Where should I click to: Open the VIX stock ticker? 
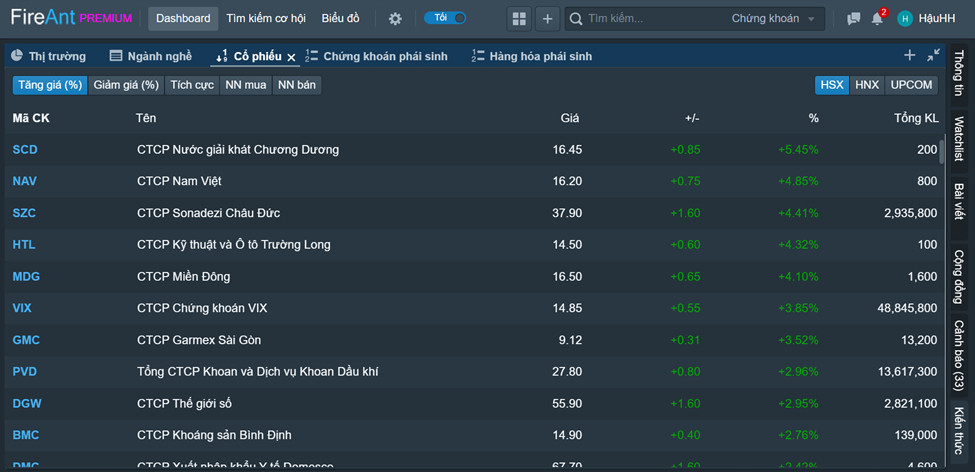pyautogui.click(x=22, y=308)
